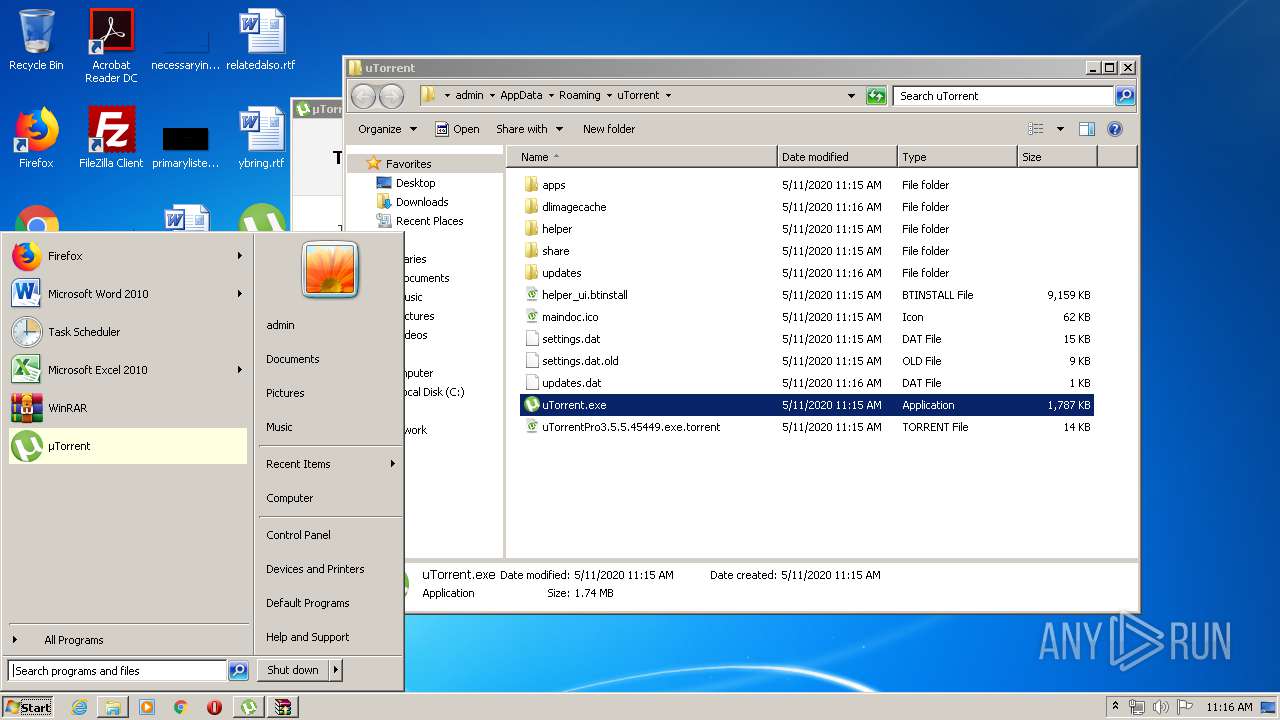Click the Start button
The width and height of the screenshot is (1280, 720).
pyautogui.click(x=28, y=707)
